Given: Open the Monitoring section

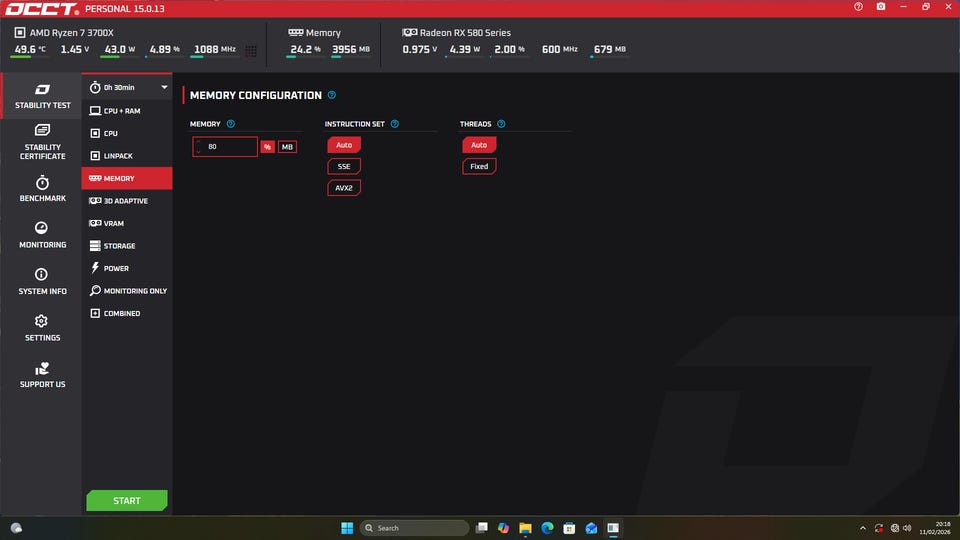Looking at the screenshot, I should 42,235.
